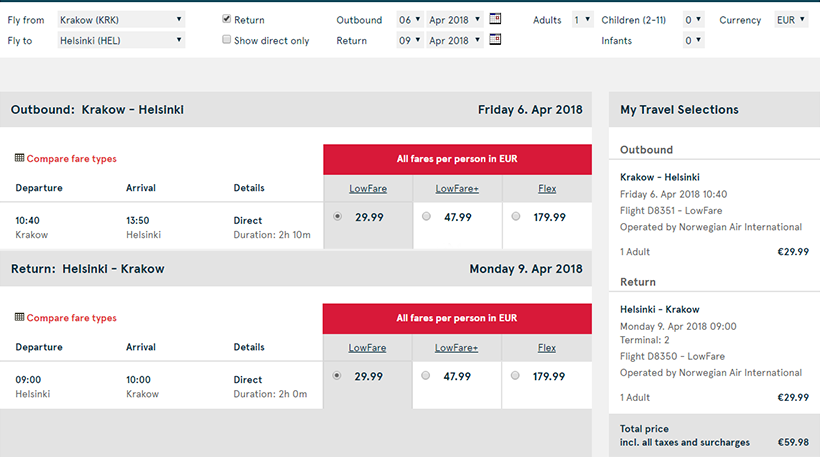Choose return Flex 179.99 fare option

coord(516,376)
